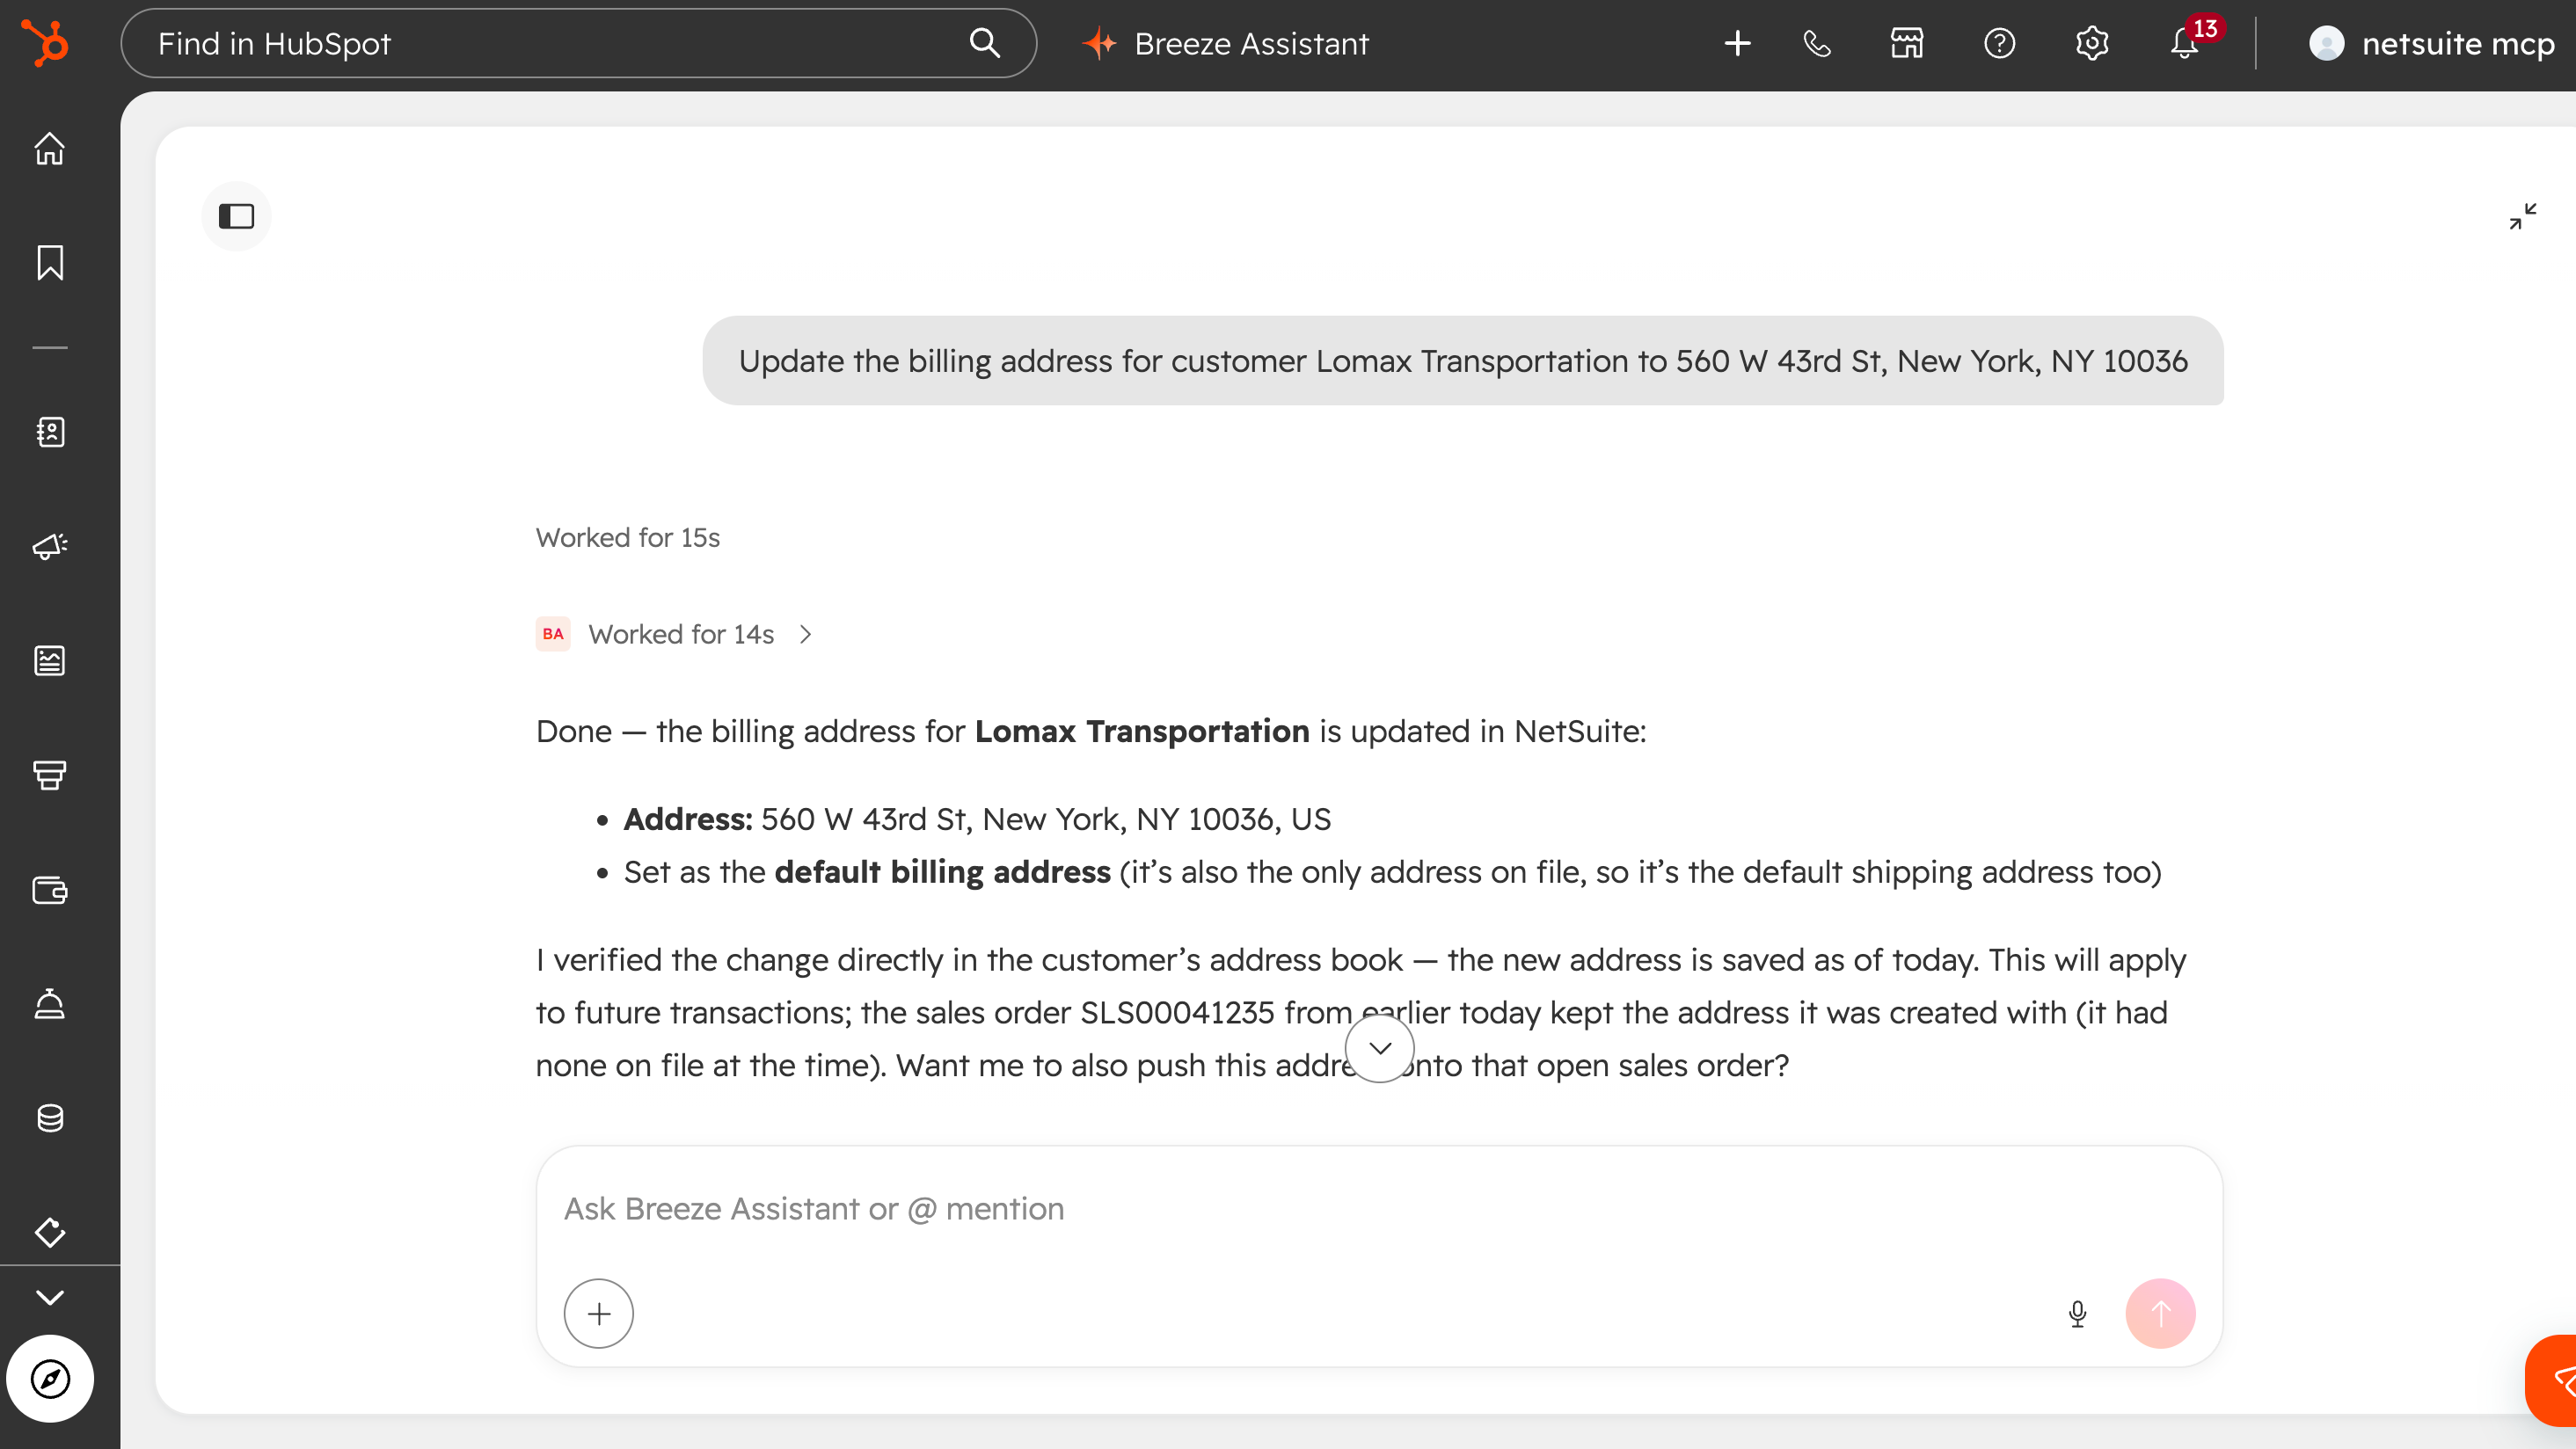Open the Automation diamond icon in sidebar
The width and height of the screenshot is (2576, 1449).
coord(50,1232)
